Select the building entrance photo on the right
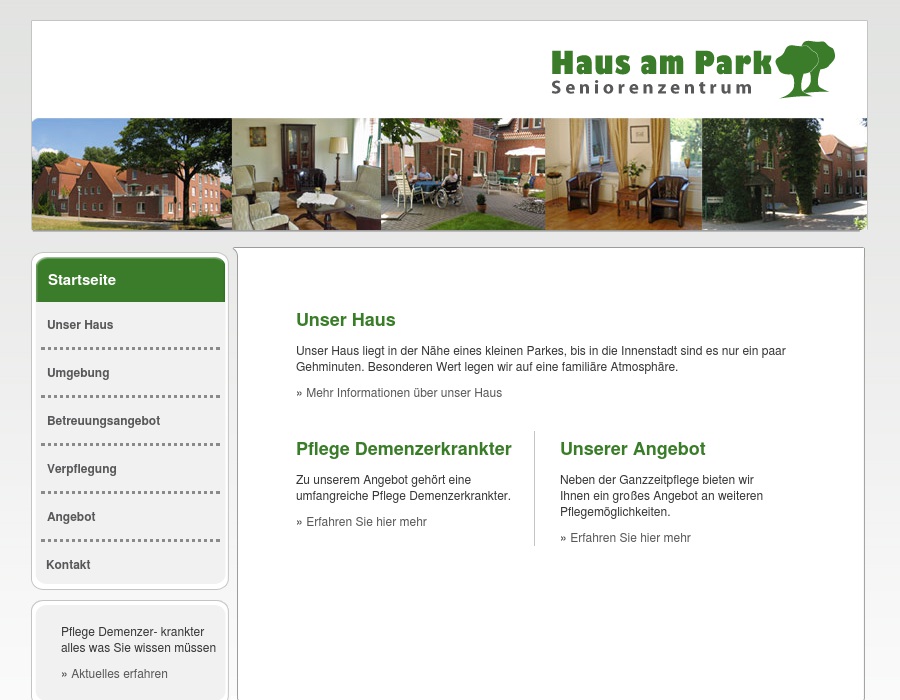The width and height of the screenshot is (900, 700). point(784,174)
